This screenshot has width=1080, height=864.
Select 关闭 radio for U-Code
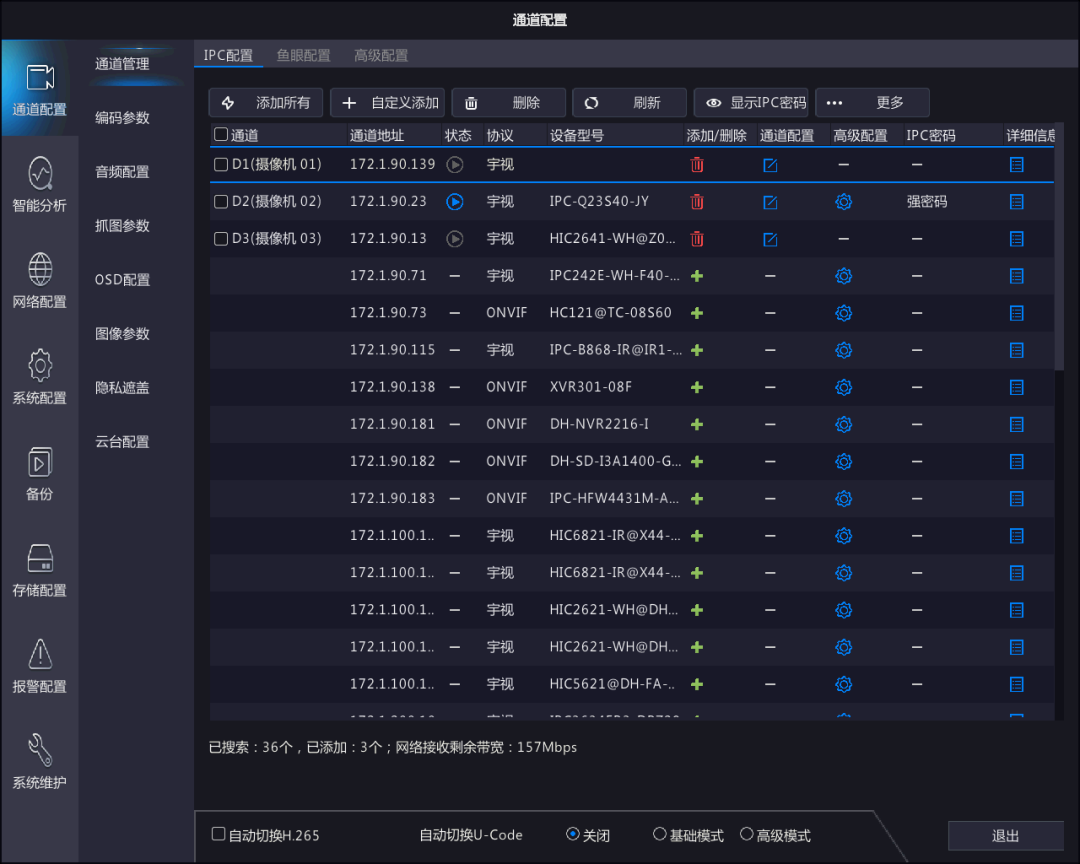[x=572, y=834]
